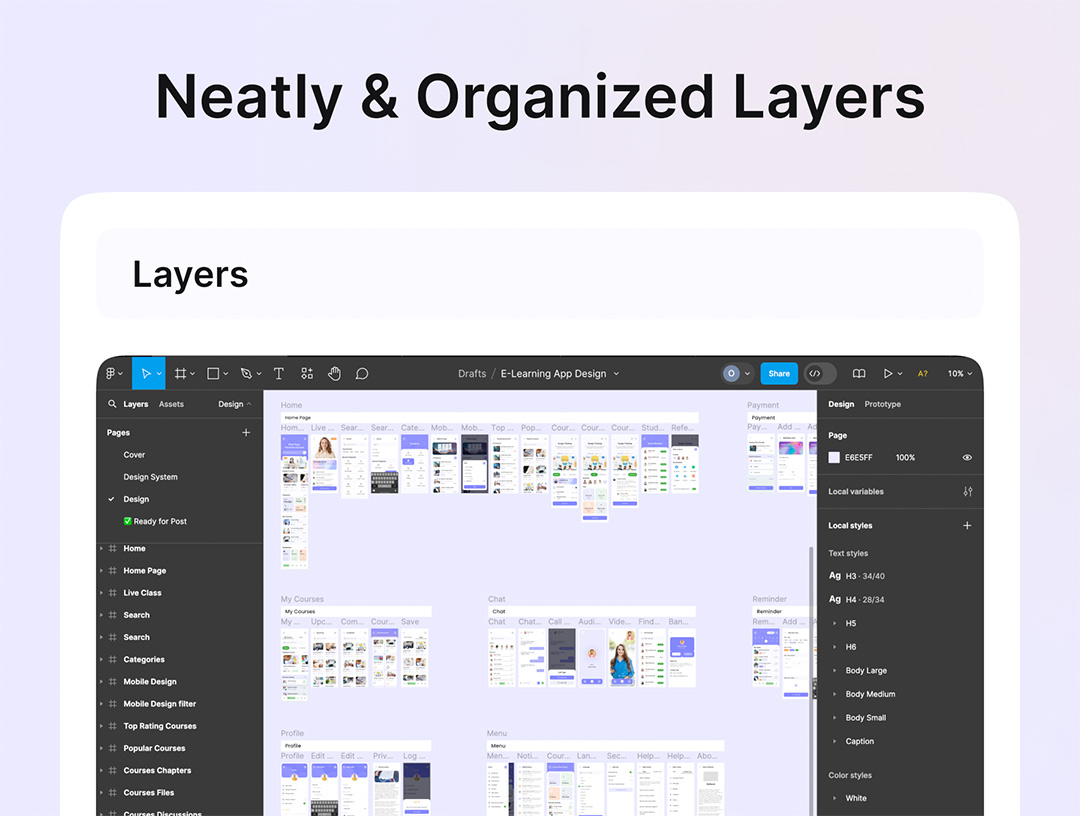Viewport: 1080px width, 816px height.
Task: Select the Move tool
Action: tap(146, 373)
